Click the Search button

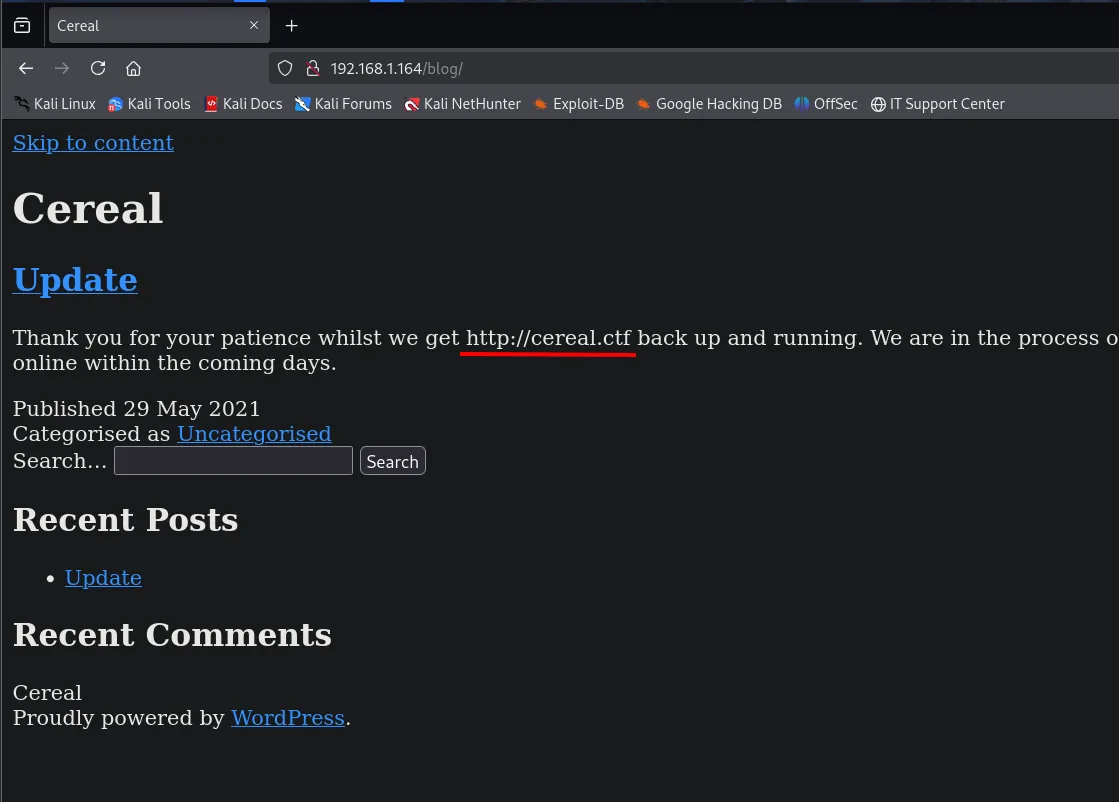point(393,461)
